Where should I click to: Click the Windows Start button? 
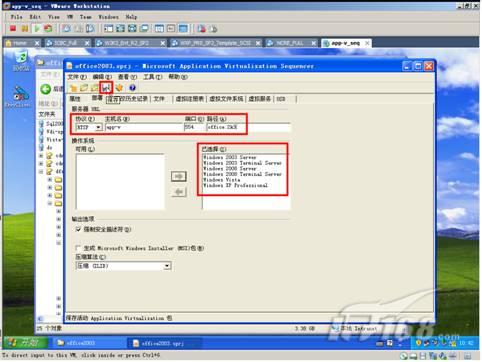tap(25, 343)
